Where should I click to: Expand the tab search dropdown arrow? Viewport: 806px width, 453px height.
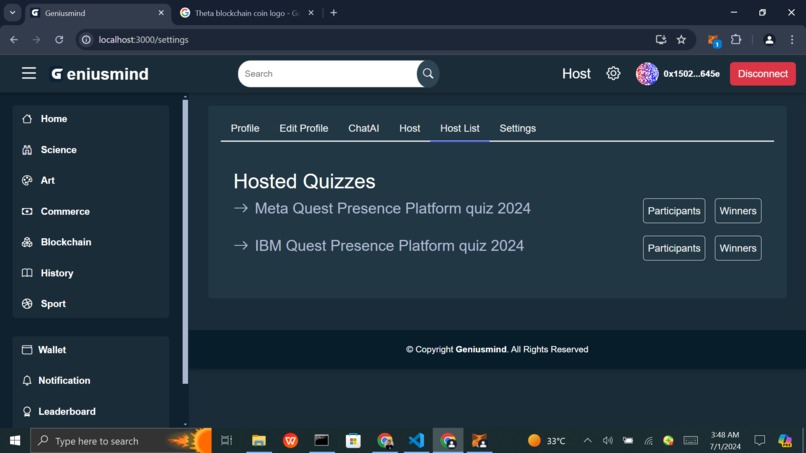point(12,13)
